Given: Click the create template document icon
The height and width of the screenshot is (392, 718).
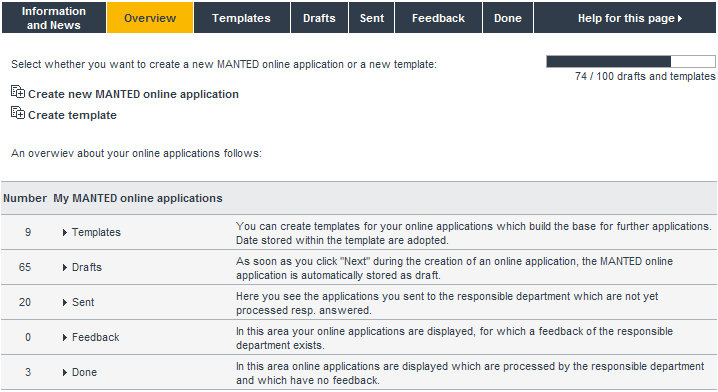Looking at the screenshot, I should click(x=18, y=113).
